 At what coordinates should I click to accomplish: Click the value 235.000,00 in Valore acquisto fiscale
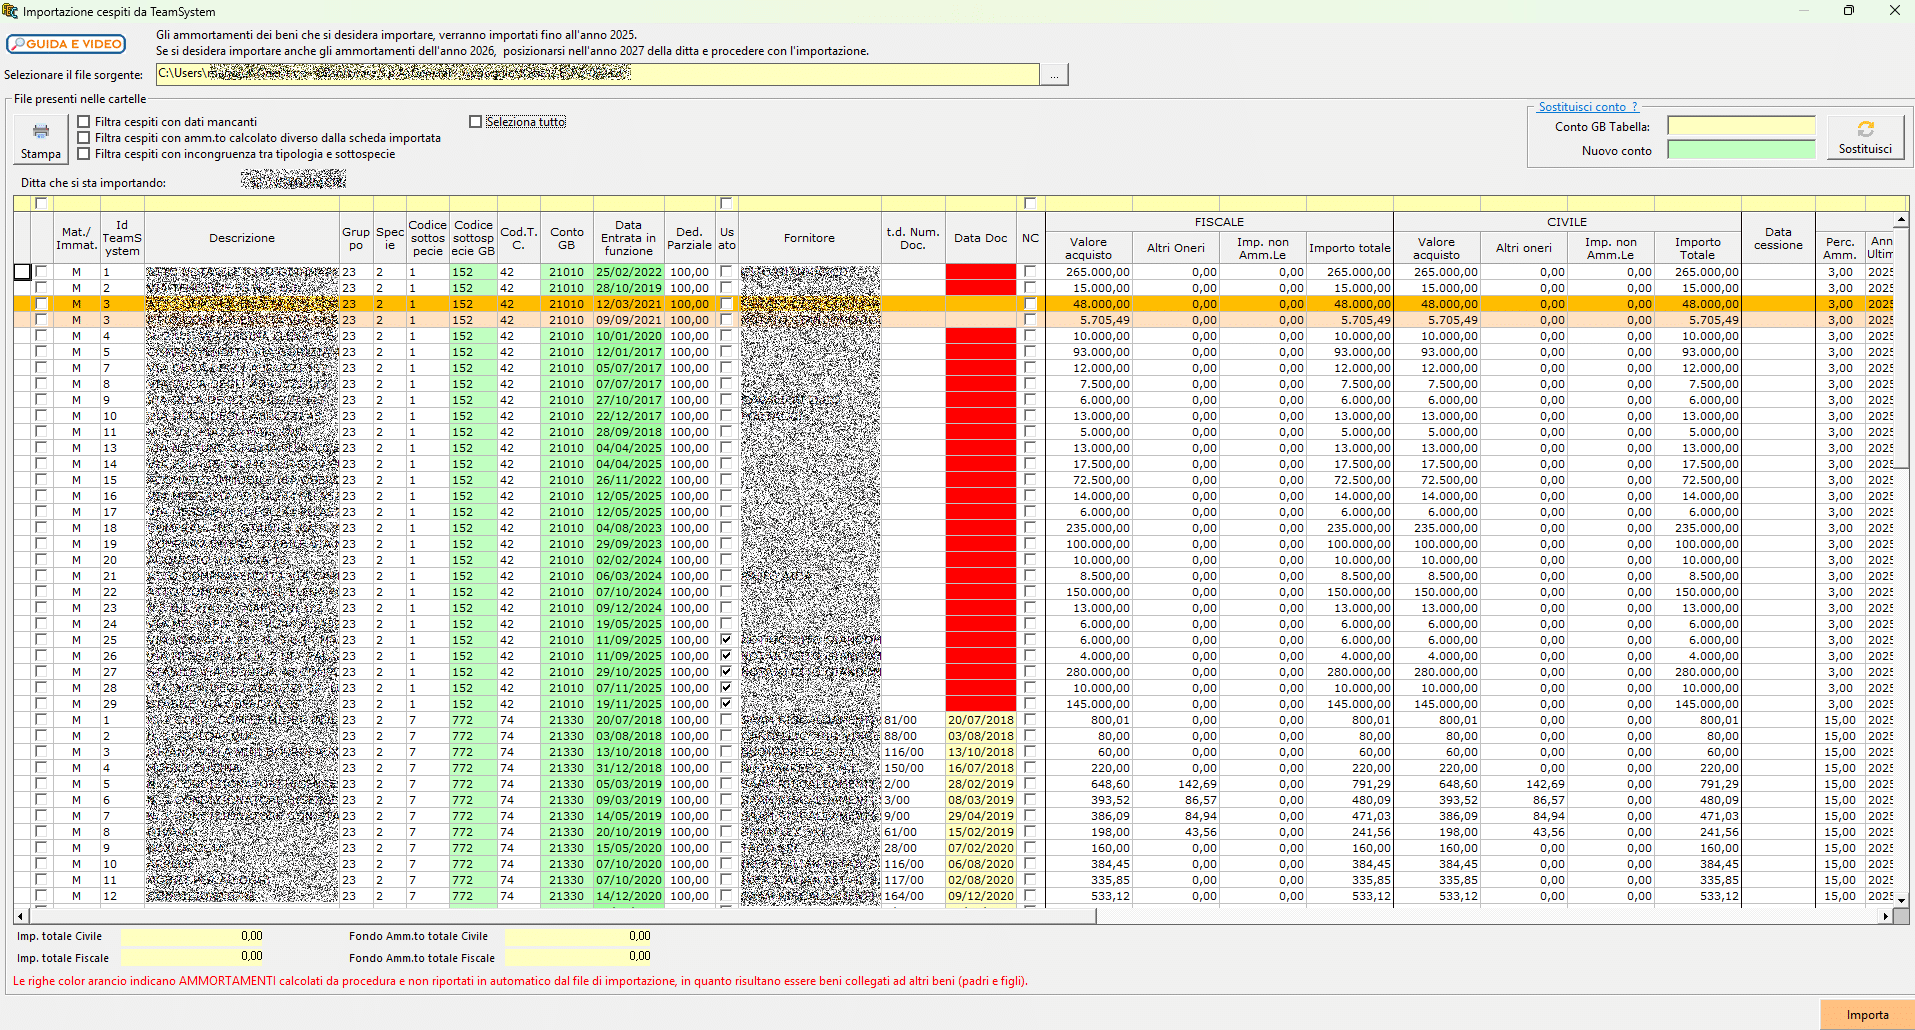(x=1089, y=528)
